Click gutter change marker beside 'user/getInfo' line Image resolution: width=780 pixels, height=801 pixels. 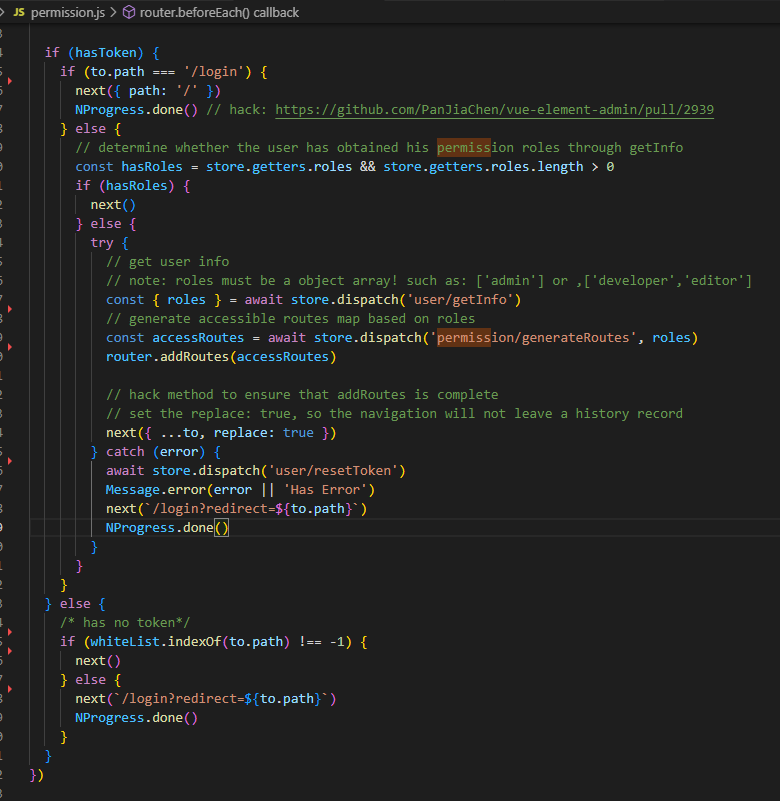[10, 309]
